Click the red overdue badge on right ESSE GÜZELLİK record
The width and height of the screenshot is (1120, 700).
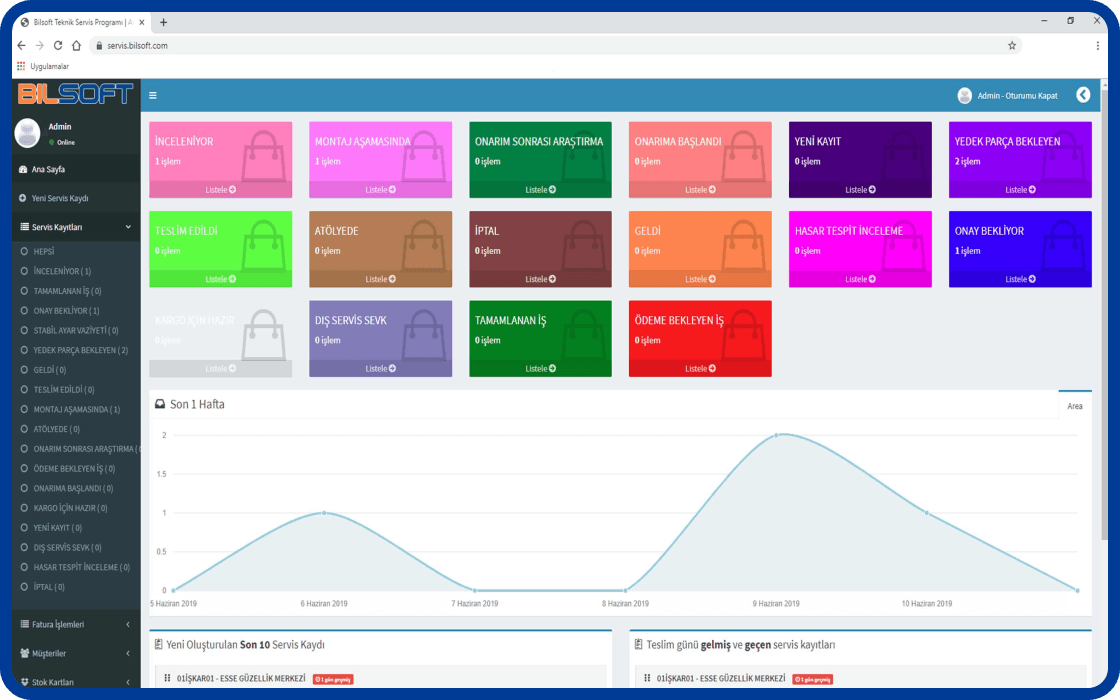(812, 679)
